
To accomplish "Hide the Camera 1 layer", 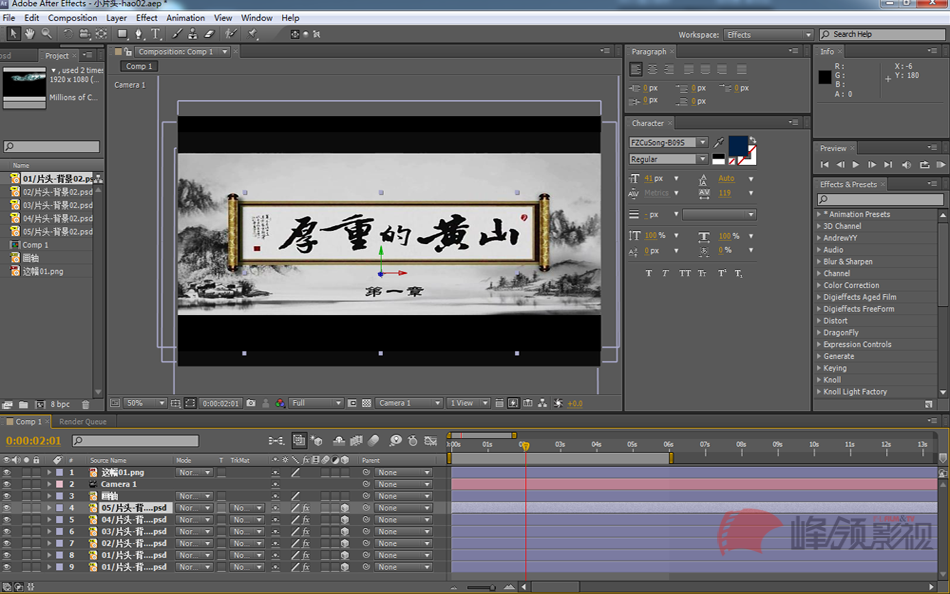I will (x=6, y=484).
